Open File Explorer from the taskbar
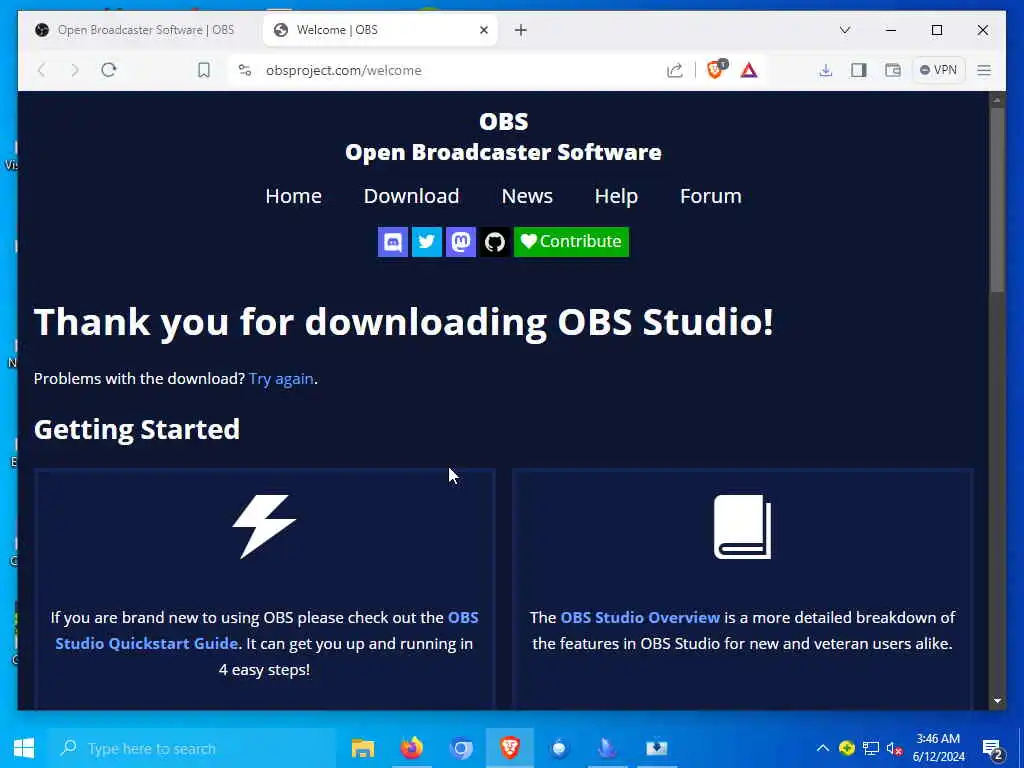 tap(363, 748)
